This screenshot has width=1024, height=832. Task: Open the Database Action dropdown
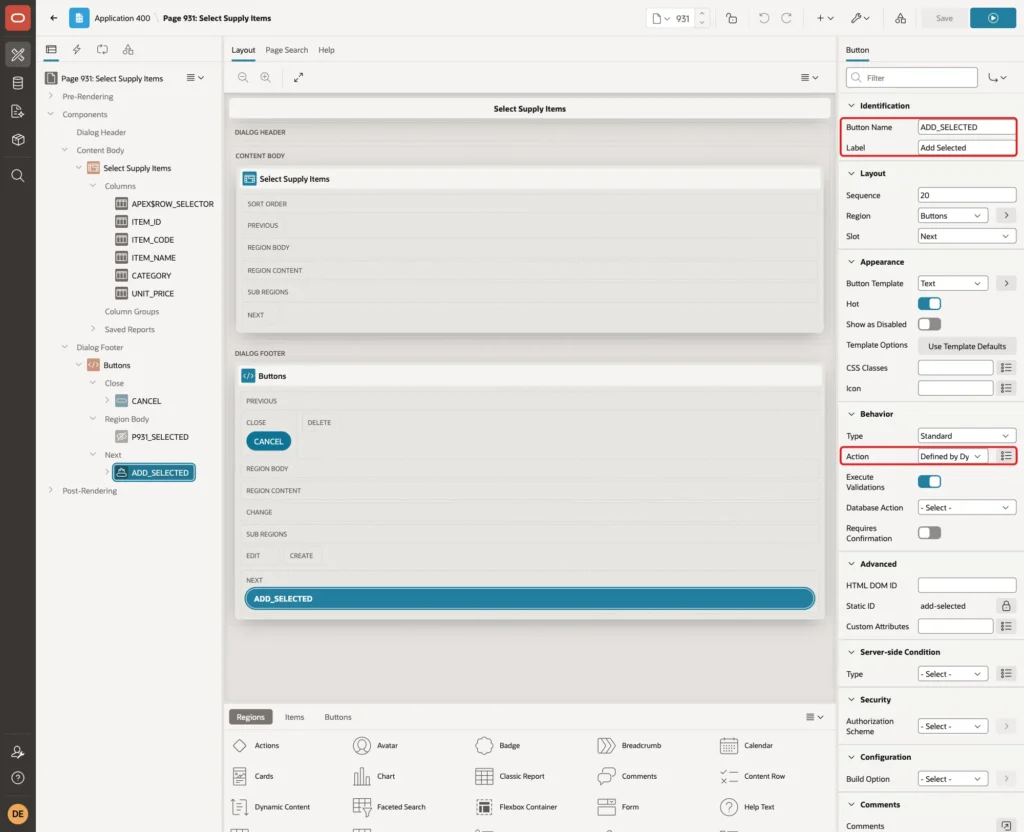coord(967,508)
